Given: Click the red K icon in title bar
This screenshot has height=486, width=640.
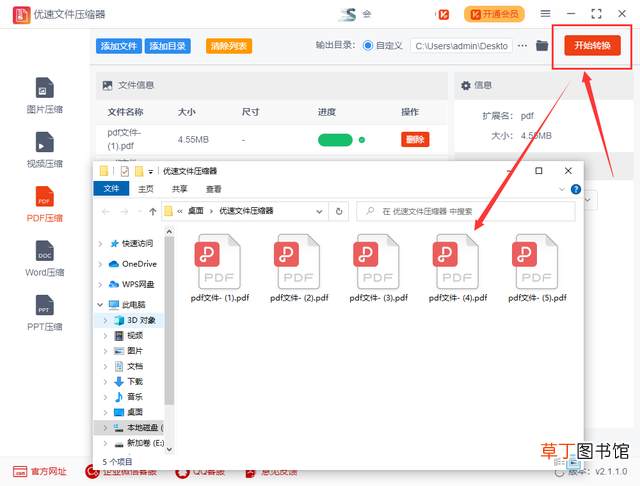Looking at the screenshot, I should (x=444, y=15).
